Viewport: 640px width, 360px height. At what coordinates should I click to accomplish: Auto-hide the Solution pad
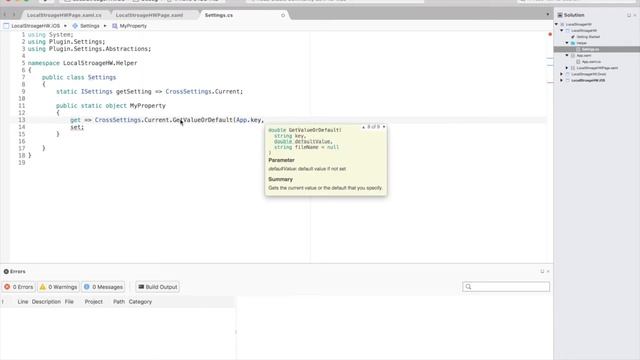click(629, 15)
